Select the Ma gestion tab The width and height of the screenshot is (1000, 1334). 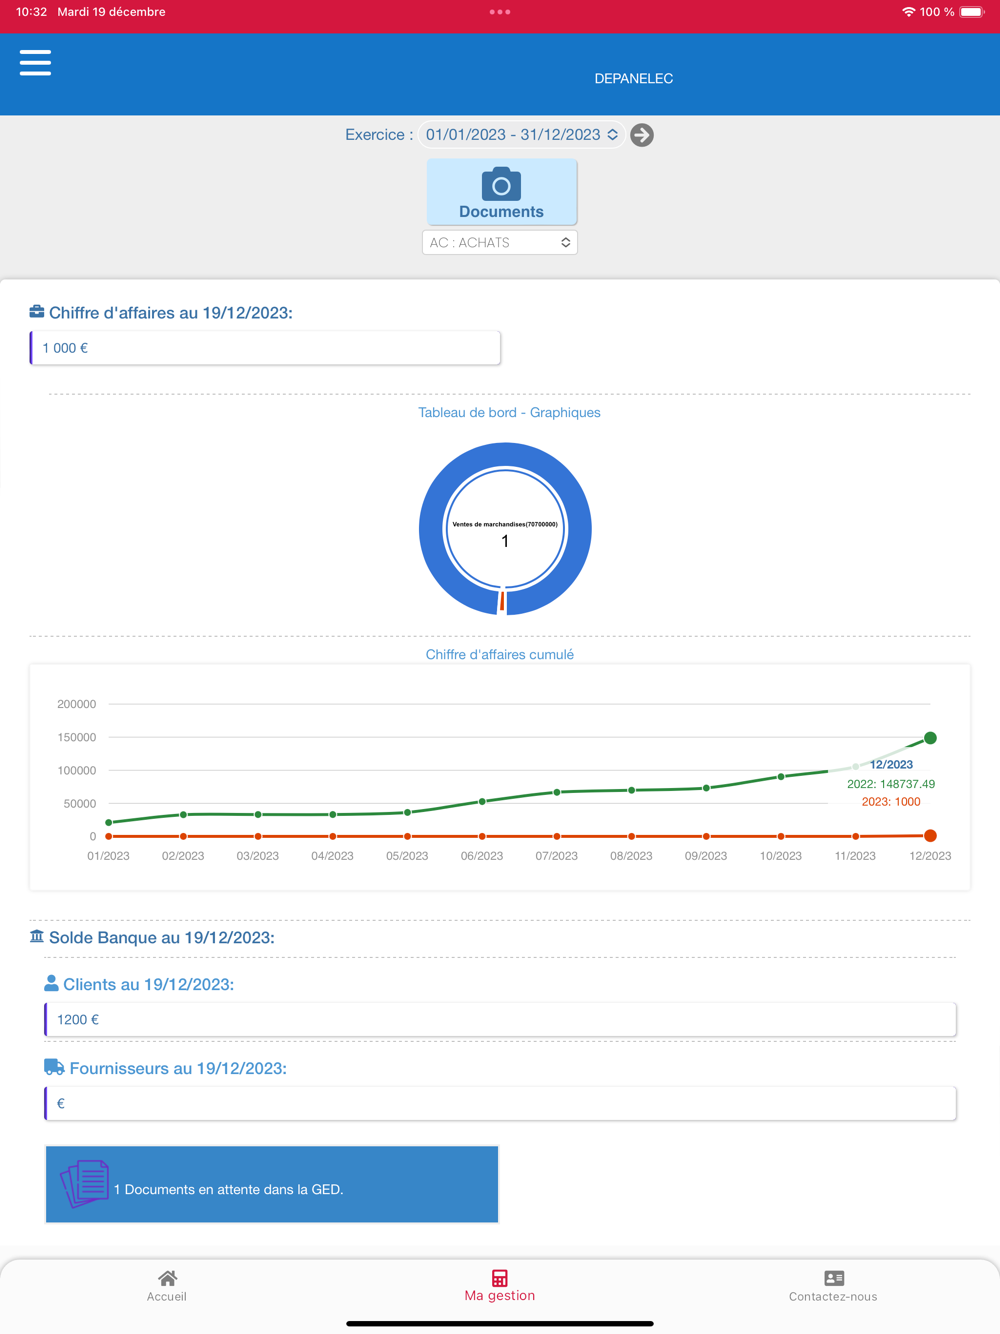500,1286
